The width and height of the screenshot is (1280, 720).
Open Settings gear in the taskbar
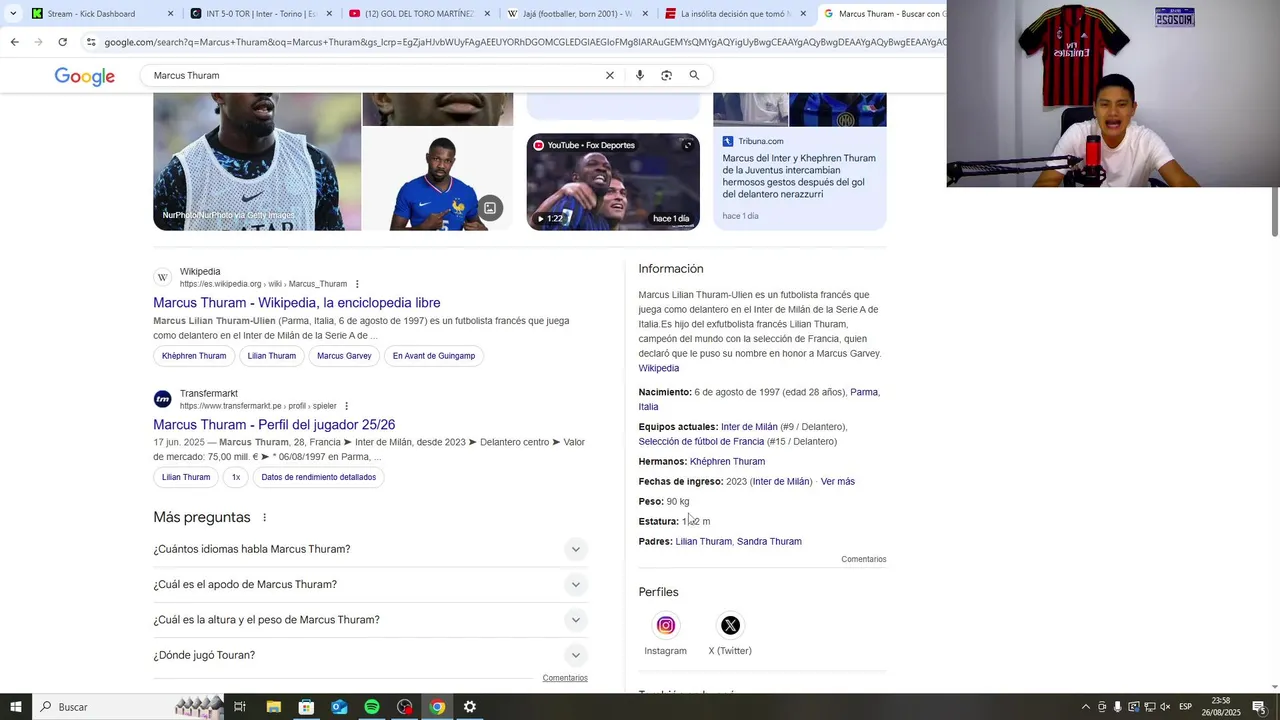[x=470, y=707]
